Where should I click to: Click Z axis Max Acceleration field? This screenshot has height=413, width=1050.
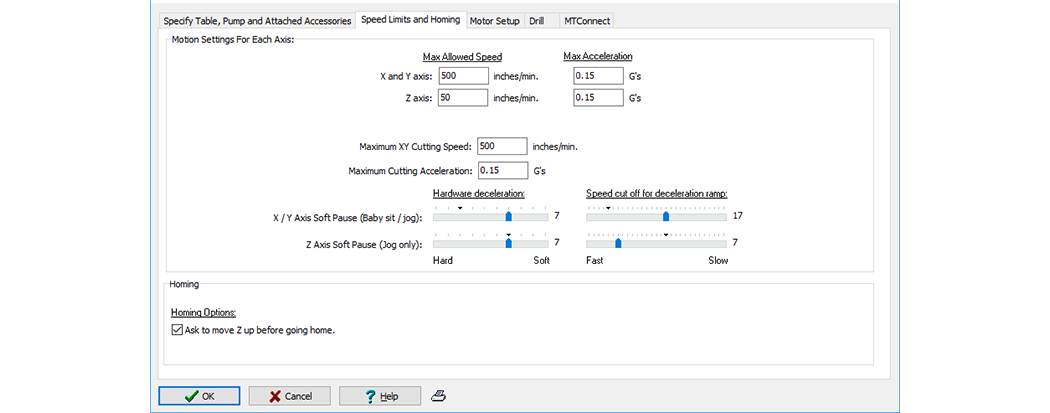(x=598, y=97)
